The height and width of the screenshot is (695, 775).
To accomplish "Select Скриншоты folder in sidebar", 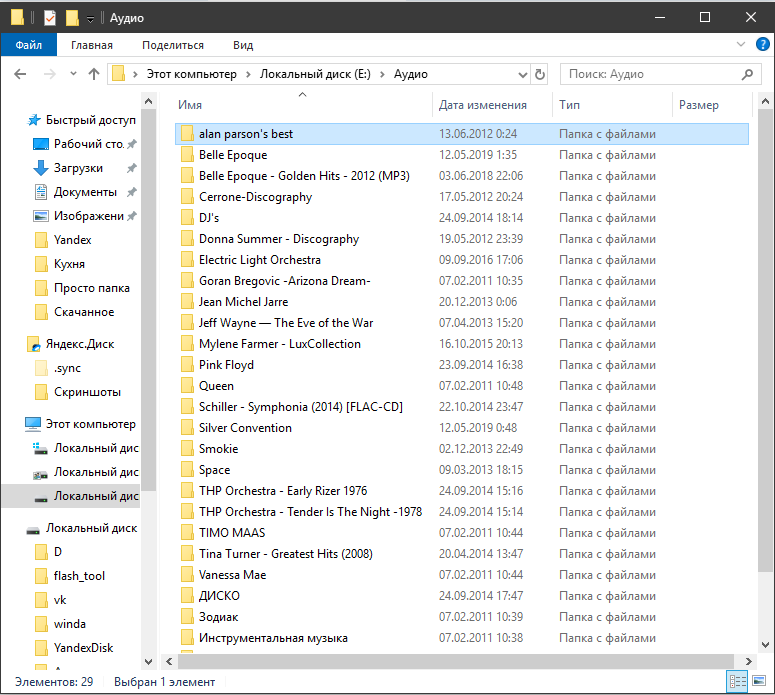I will click(87, 392).
